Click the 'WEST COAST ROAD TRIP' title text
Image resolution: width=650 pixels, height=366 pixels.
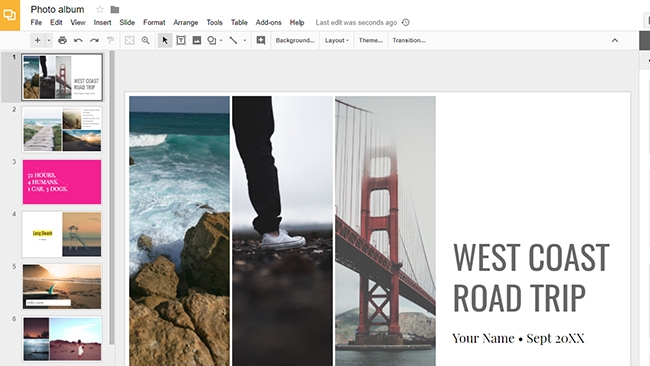531,277
